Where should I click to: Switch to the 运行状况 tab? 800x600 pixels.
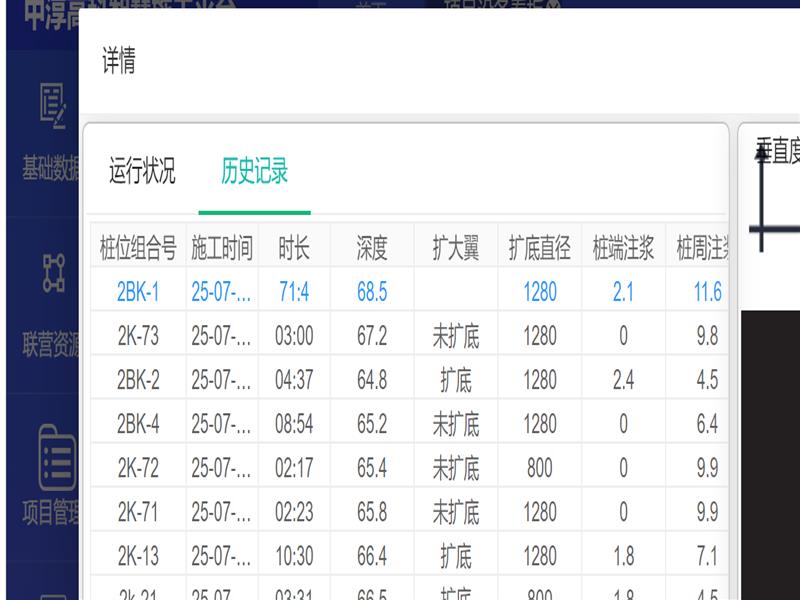click(x=142, y=171)
